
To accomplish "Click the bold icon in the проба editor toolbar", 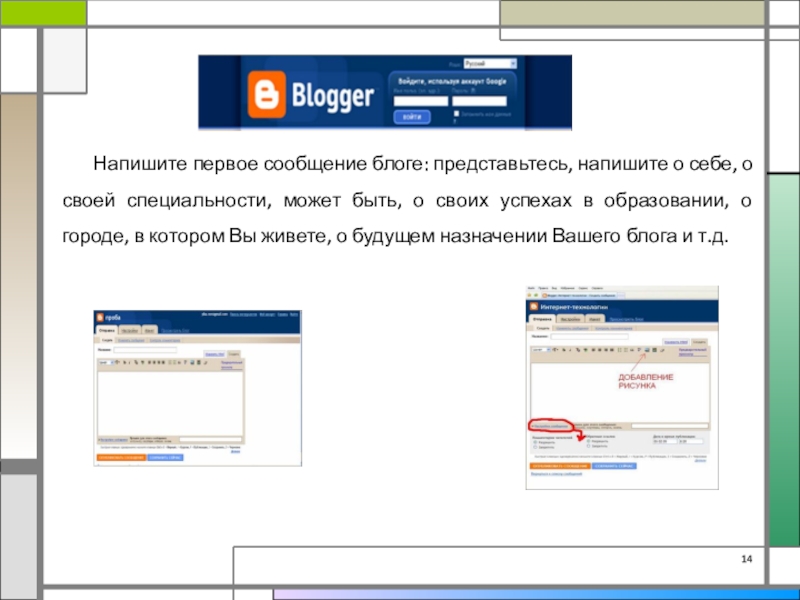I will click(x=124, y=362).
